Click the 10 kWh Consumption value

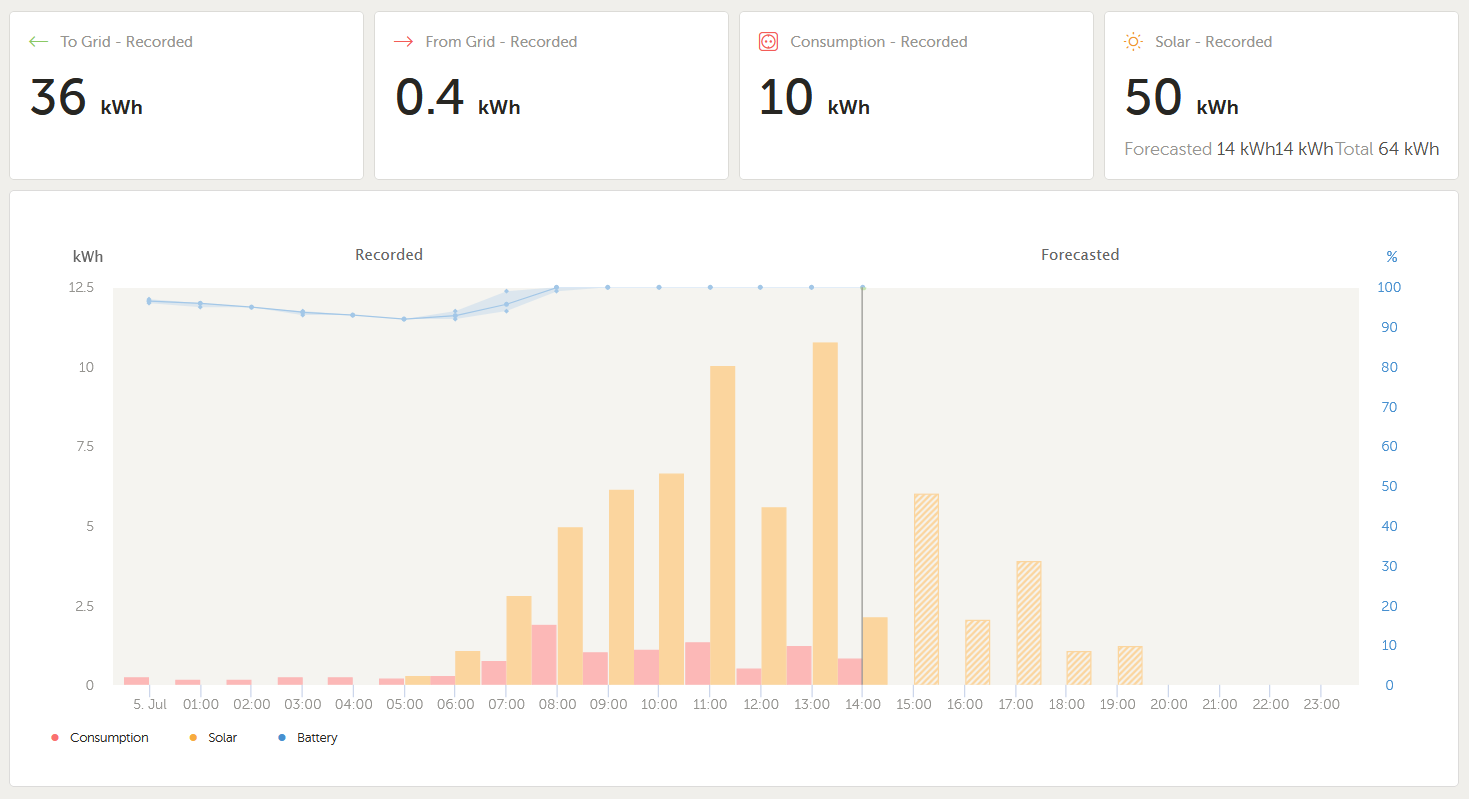point(814,98)
